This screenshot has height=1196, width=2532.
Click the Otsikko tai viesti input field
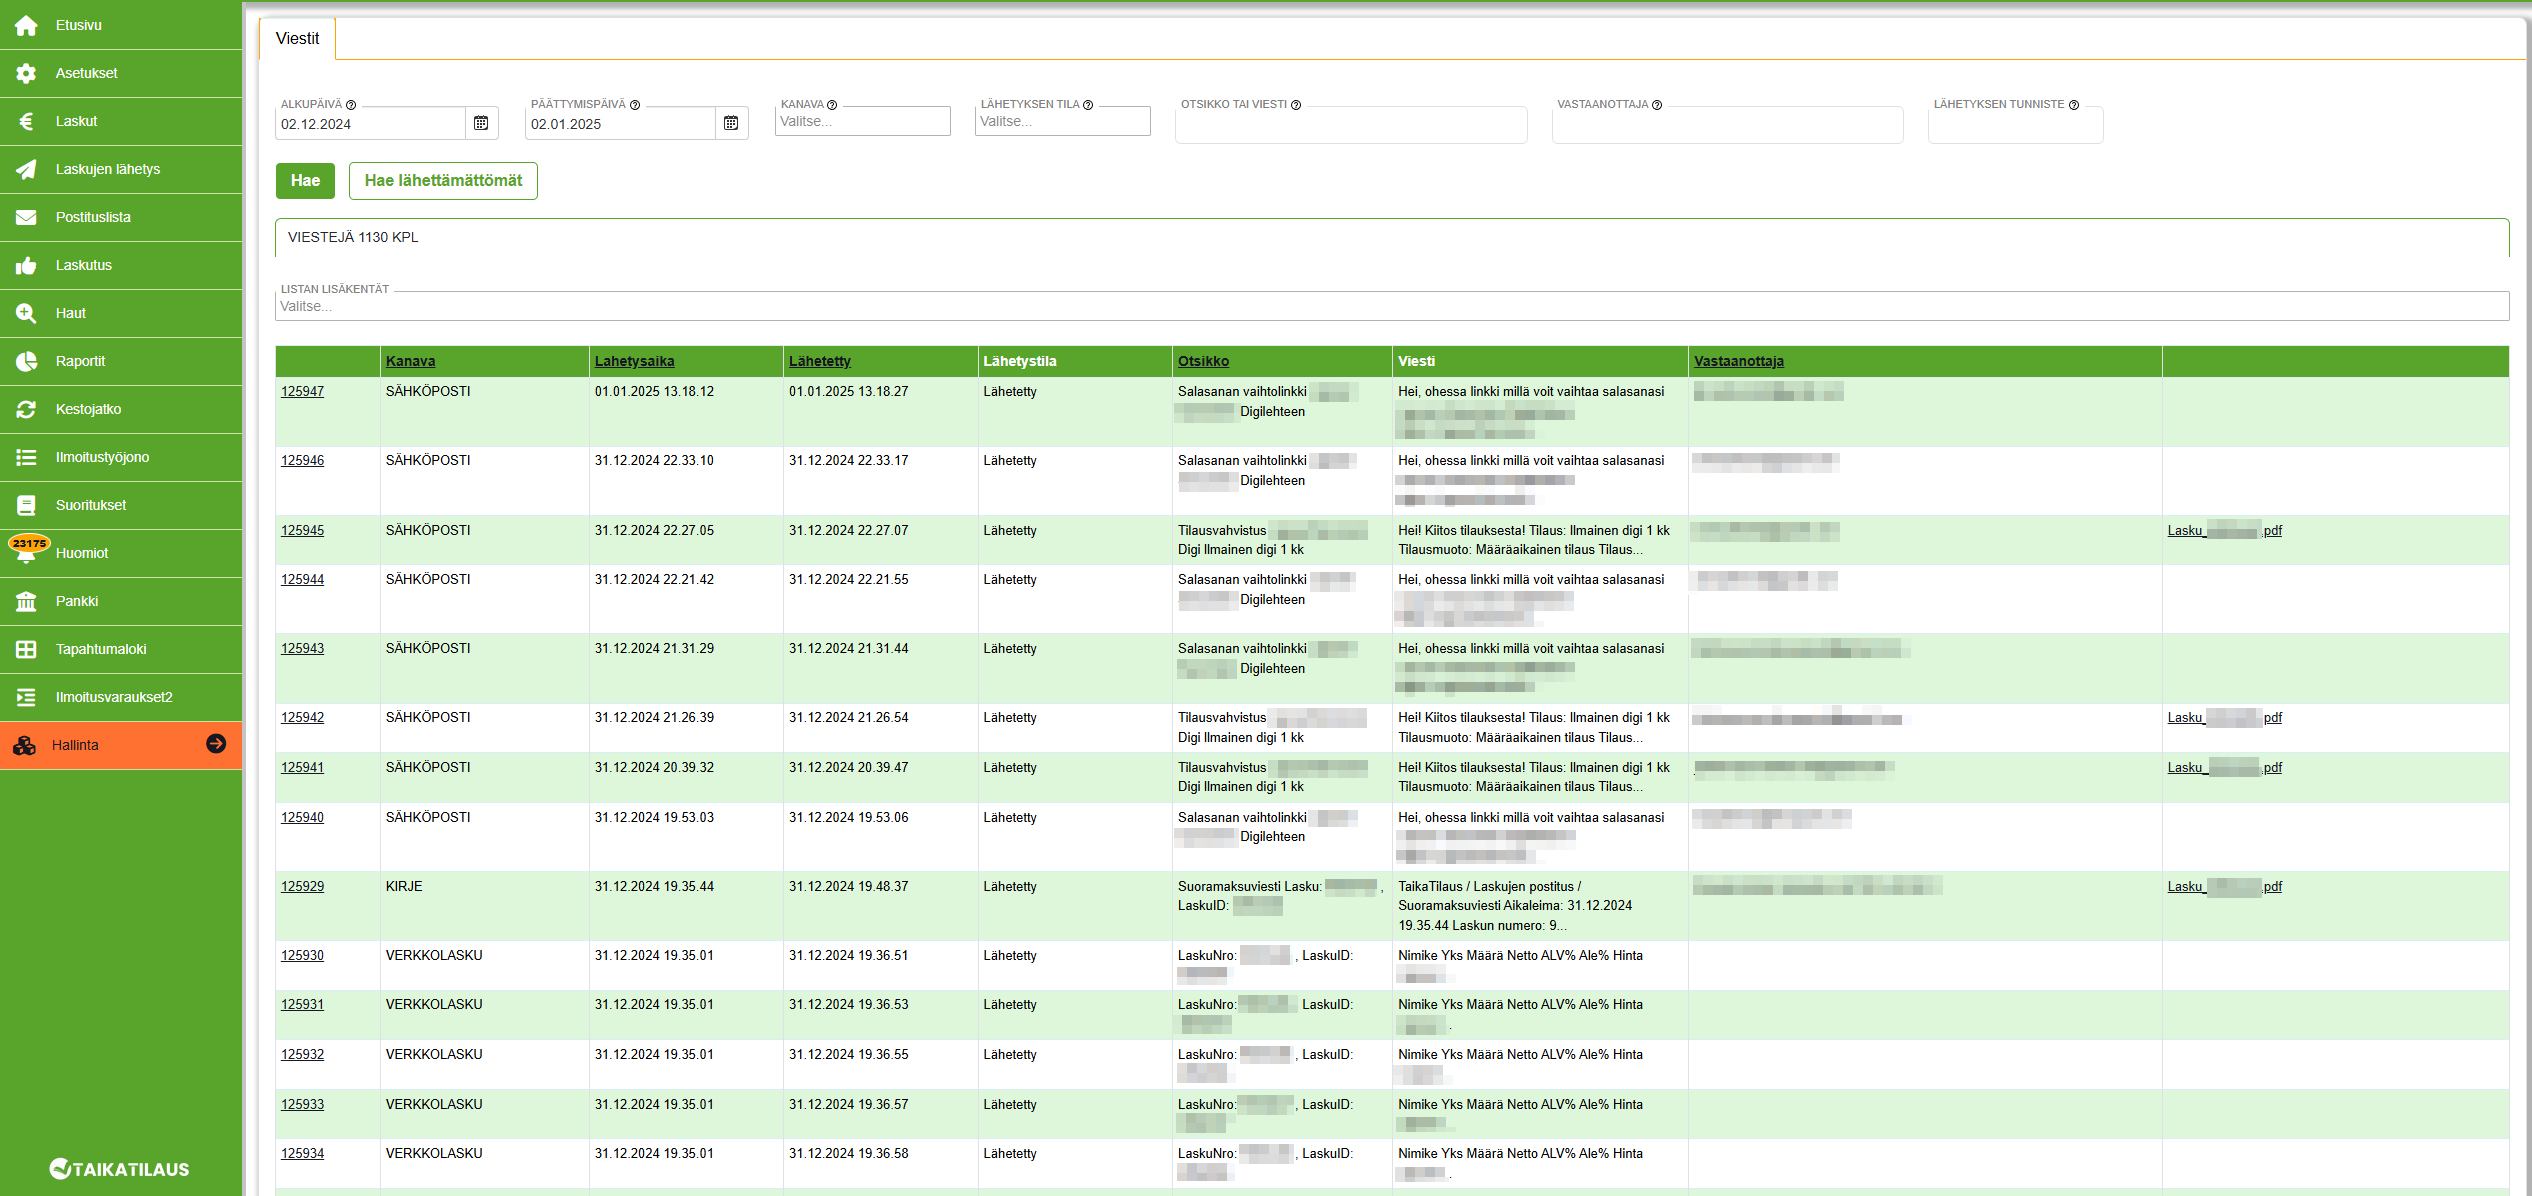tap(1351, 125)
